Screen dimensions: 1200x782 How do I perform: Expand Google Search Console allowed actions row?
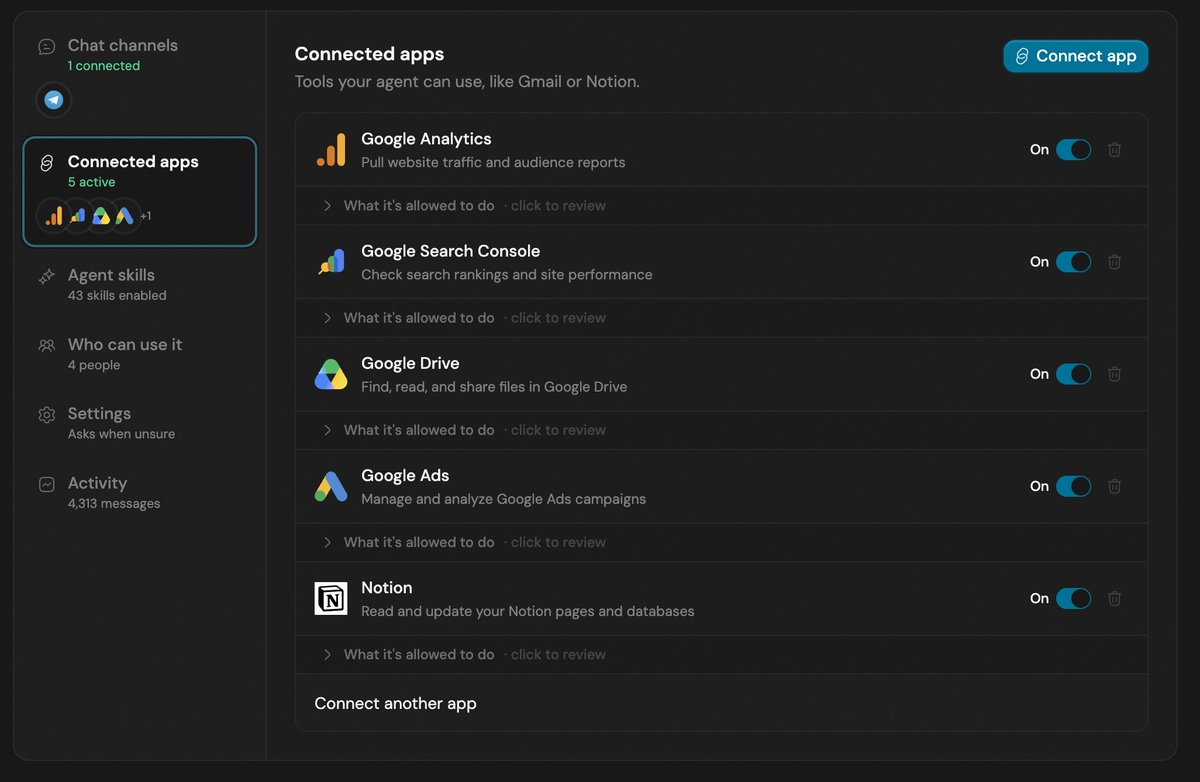(x=721, y=318)
